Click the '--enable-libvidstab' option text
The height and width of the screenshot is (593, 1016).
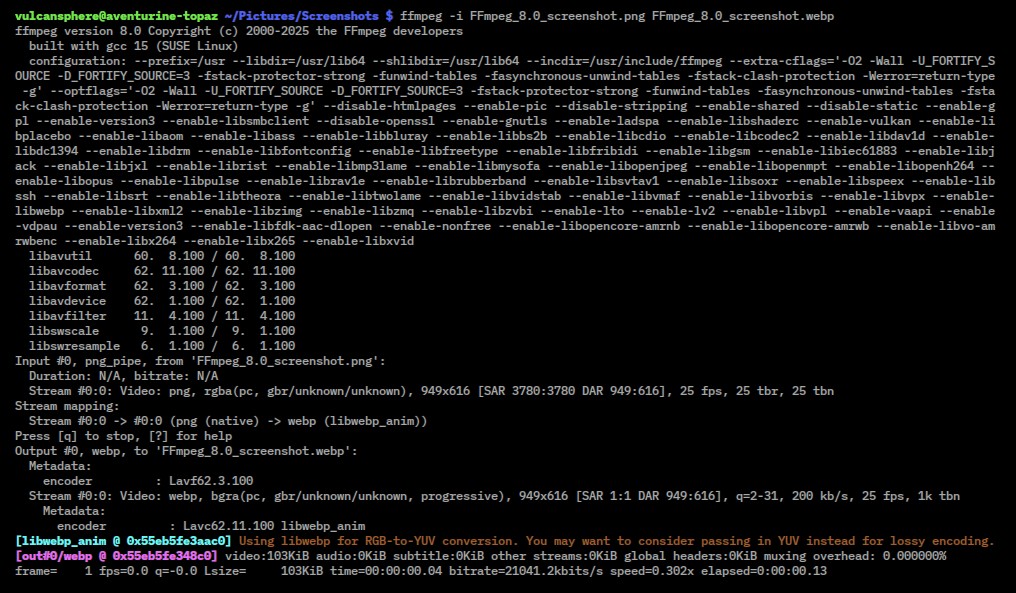[x=494, y=195]
